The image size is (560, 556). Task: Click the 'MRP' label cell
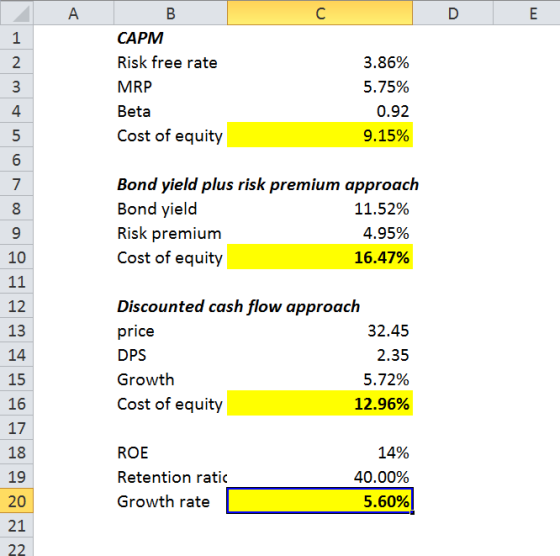tap(171, 86)
